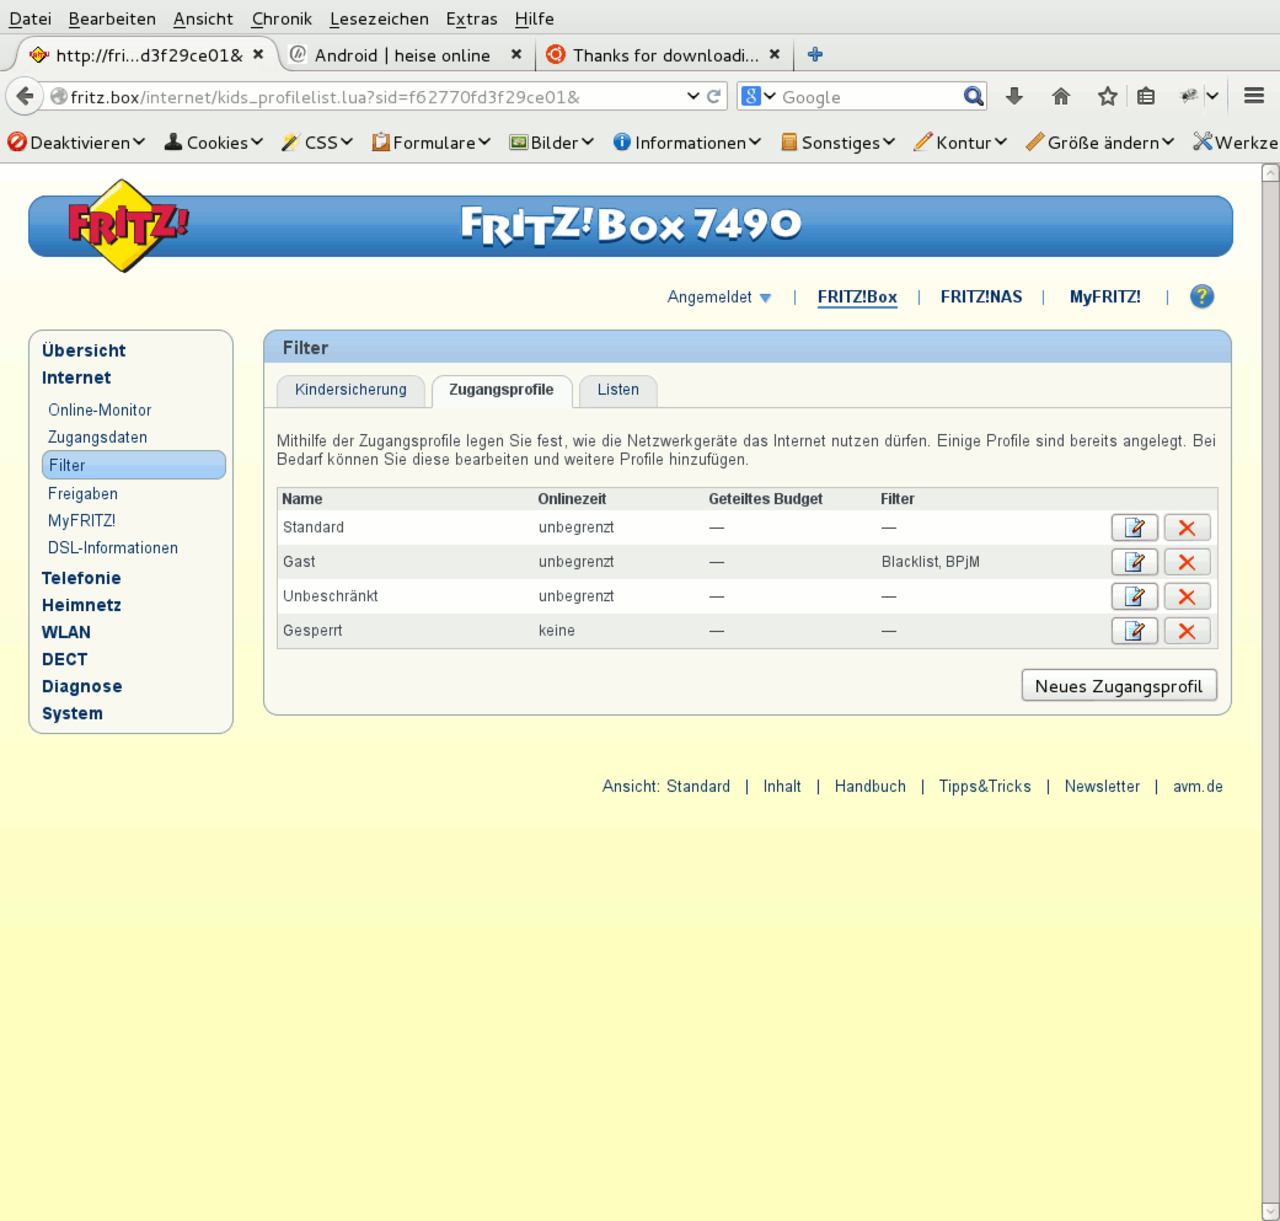
Task: Choose search engine via Google dropdown
Action: tap(758, 96)
